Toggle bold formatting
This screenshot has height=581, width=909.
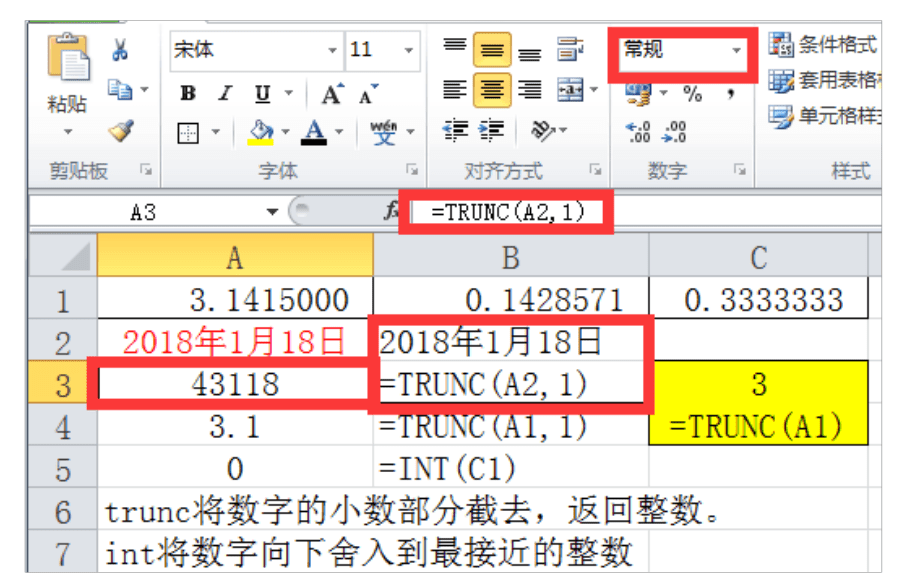tap(188, 90)
